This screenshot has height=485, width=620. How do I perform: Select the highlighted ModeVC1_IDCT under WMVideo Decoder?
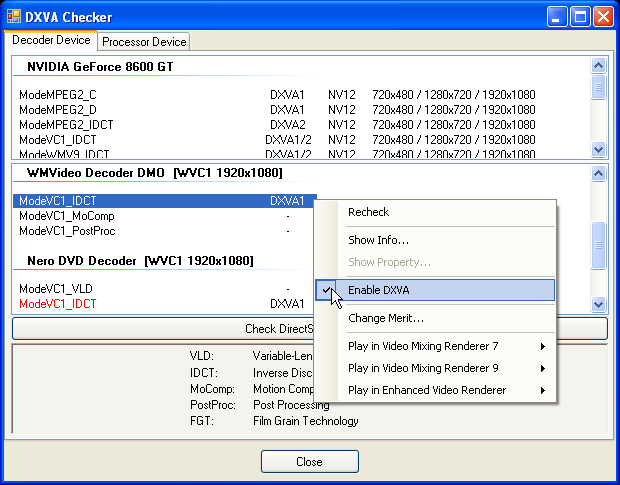tap(165, 201)
